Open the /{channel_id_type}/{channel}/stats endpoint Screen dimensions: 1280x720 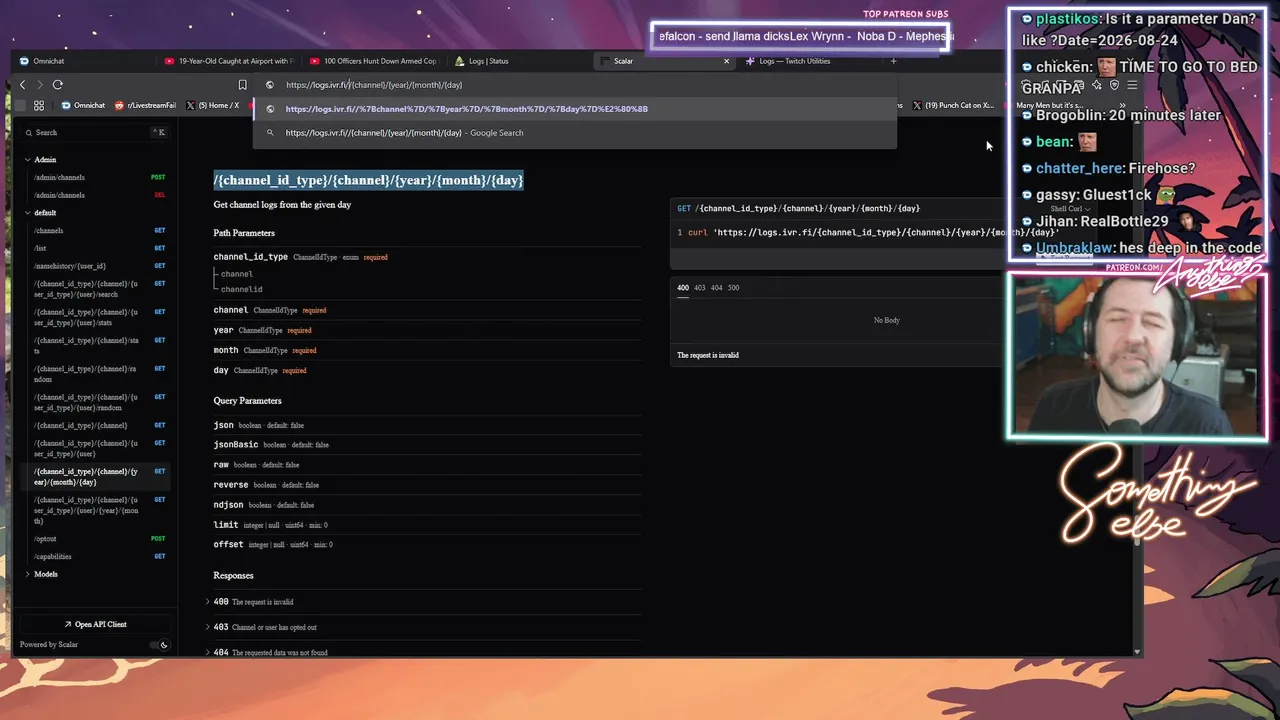97,346
